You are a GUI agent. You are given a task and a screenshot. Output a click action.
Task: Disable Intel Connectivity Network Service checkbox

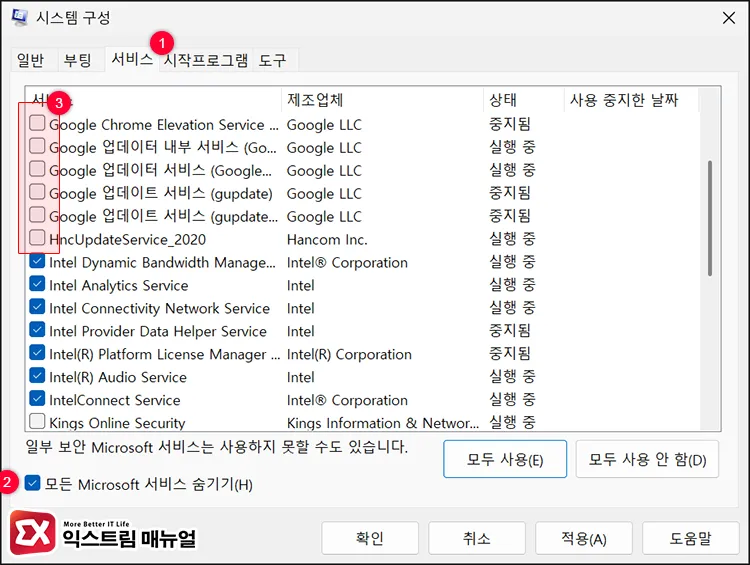pos(37,307)
